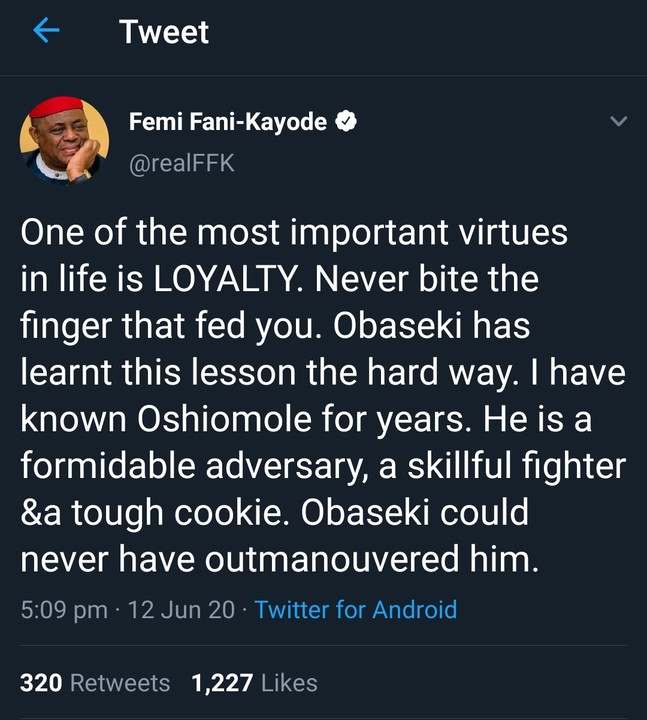
Task: View the 320 Retweets list
Action: [x=95, y=683]
